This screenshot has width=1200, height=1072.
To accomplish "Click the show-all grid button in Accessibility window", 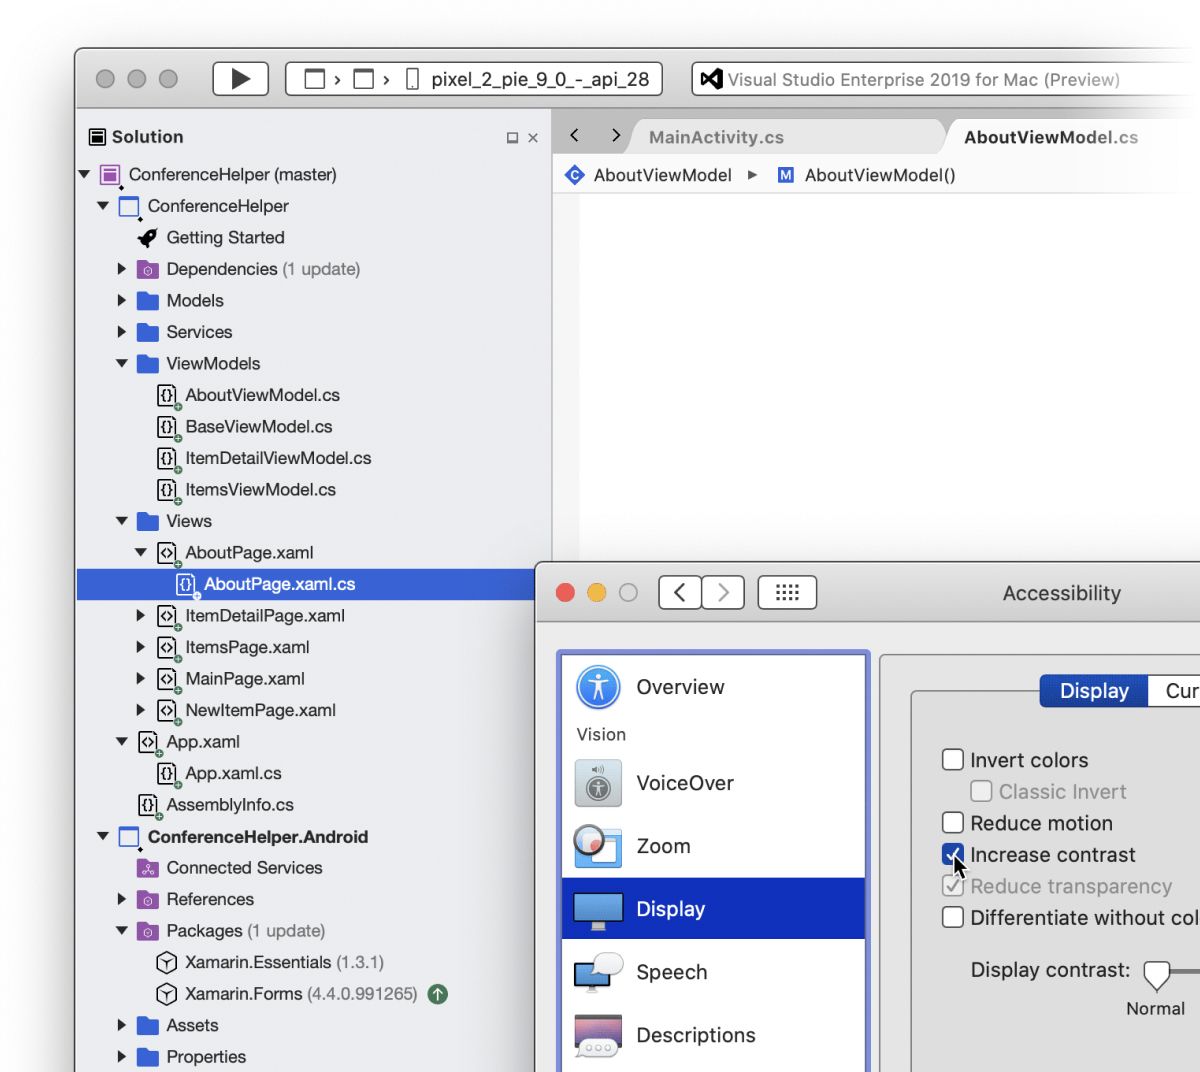I will click(x=787, y=592).
